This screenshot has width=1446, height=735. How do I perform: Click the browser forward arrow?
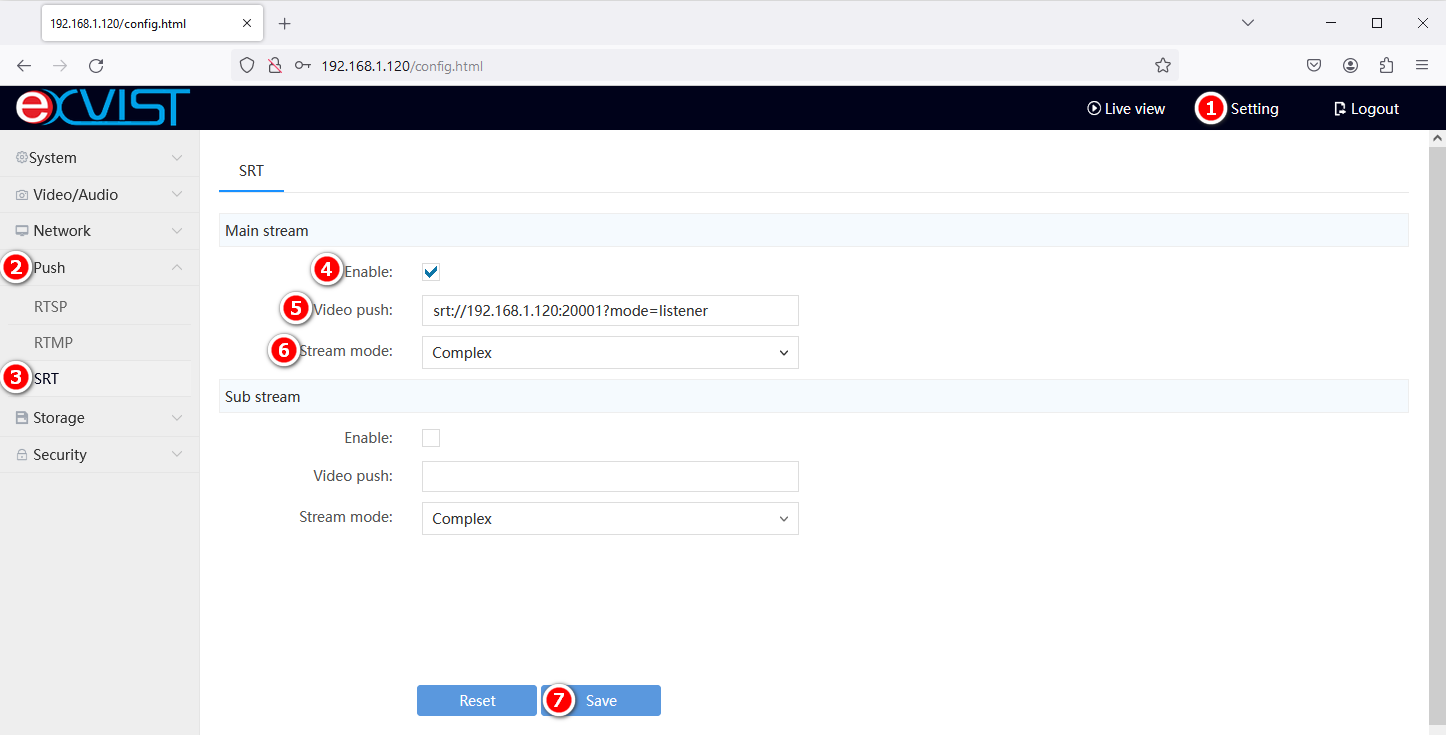click(x=60, y=66)
